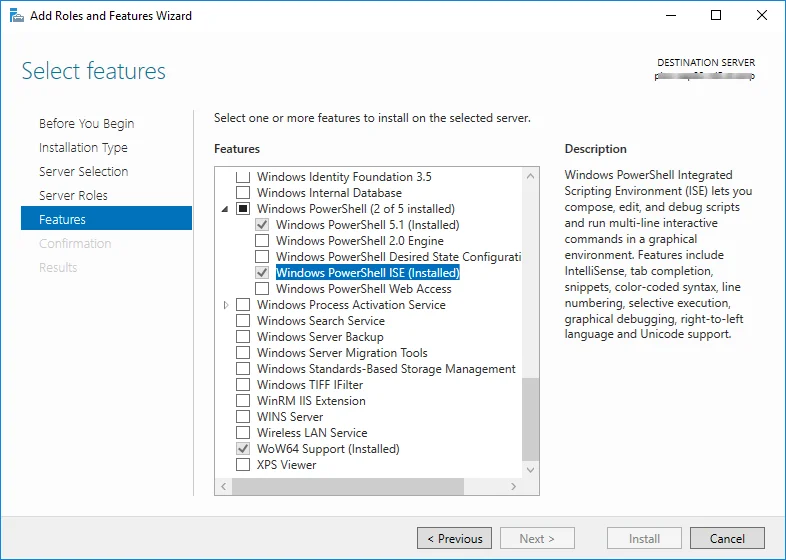Select Windows TIFF IFilter list item
The width and height of the screenshot is (786, 560).
(x=309, y=385)
